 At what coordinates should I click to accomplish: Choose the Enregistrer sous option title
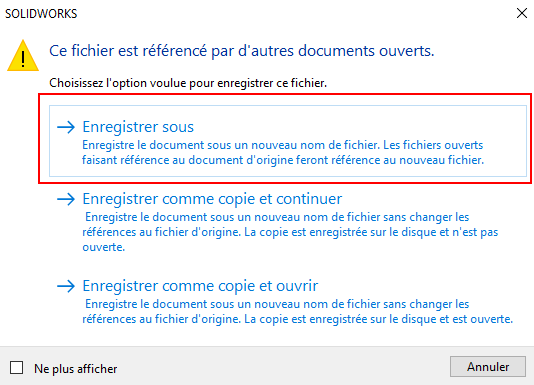coord(138,127)
